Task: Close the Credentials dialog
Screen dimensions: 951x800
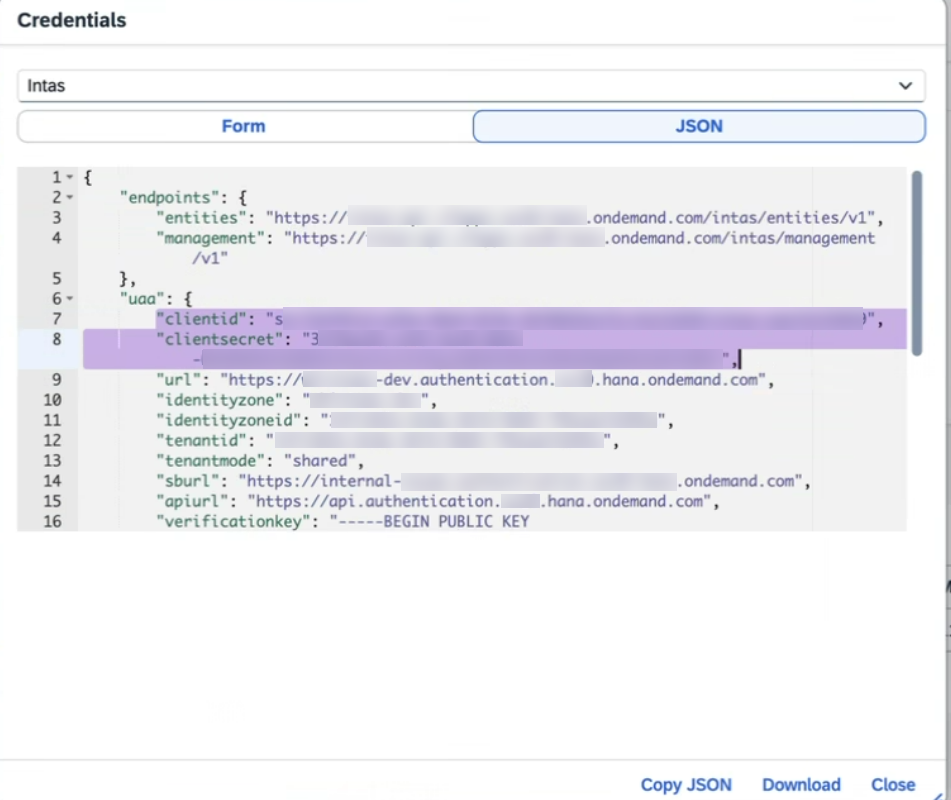Action: click(x=892, y=785)
